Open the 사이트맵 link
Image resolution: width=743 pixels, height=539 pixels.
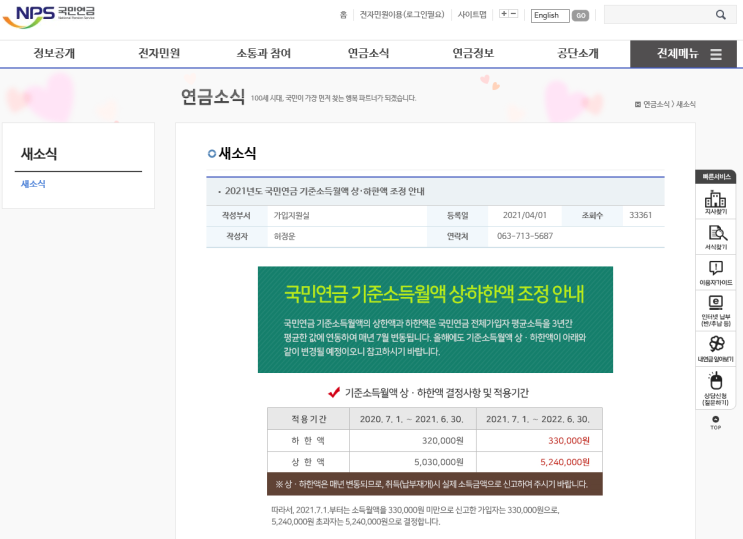click(x=472, y=15)
